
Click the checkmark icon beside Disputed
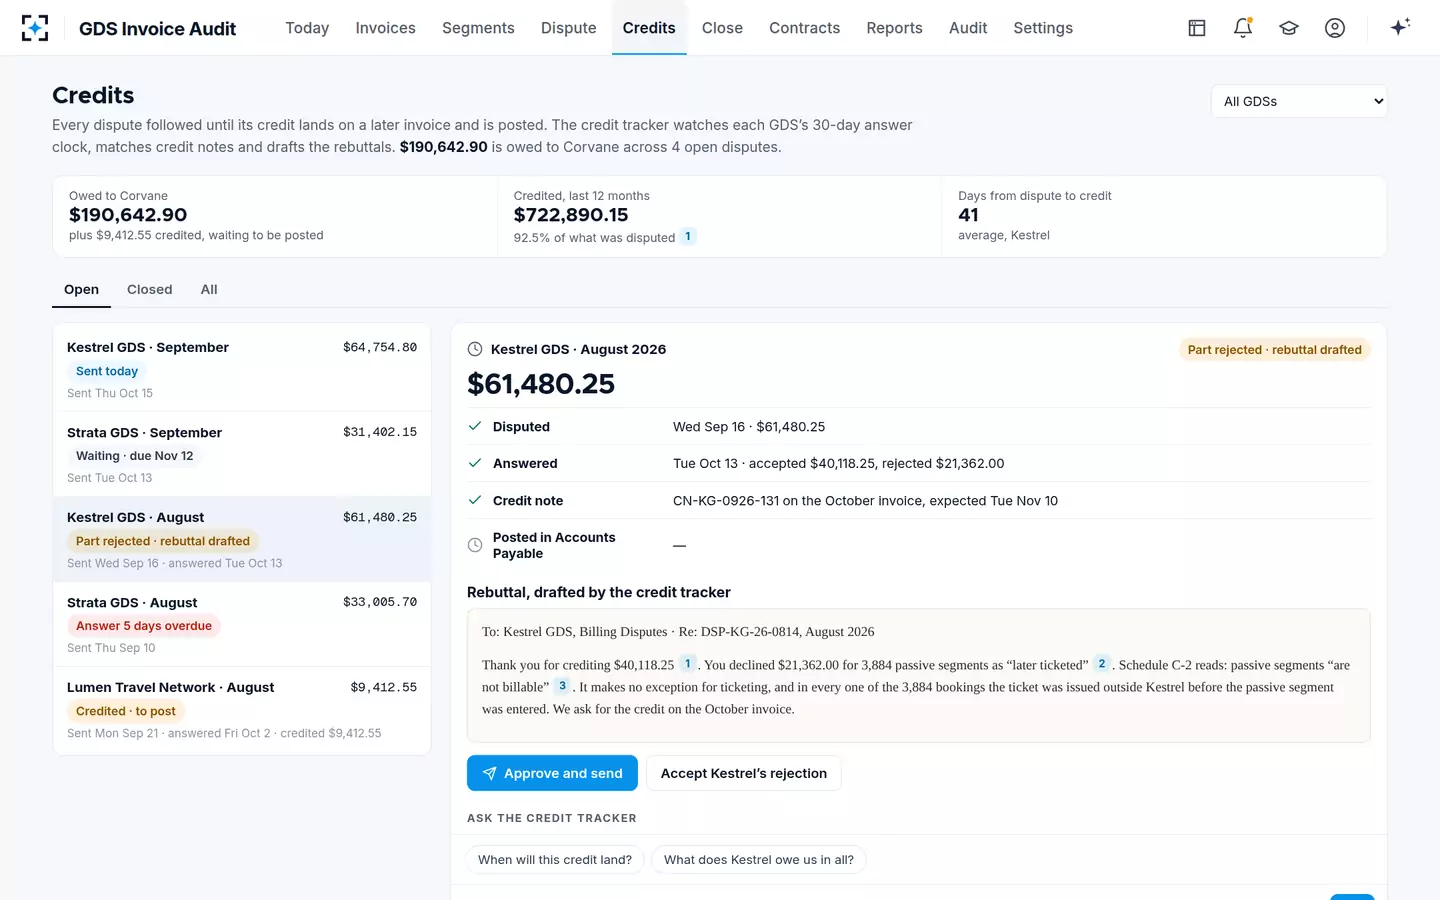tap(475, 426)
